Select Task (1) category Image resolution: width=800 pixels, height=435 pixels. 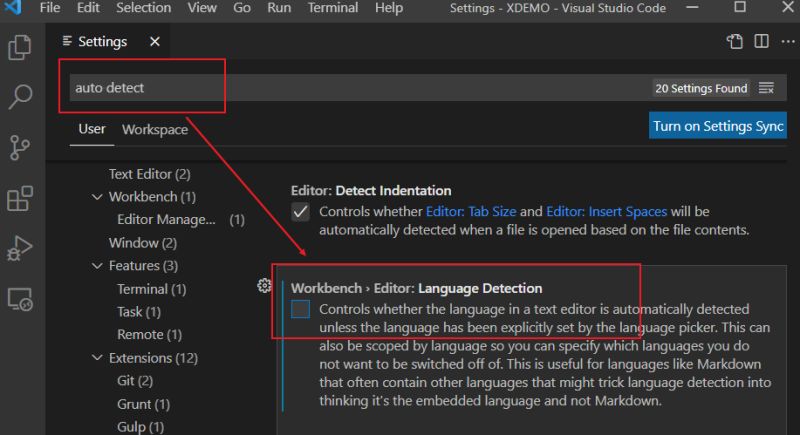click(139, 312)
